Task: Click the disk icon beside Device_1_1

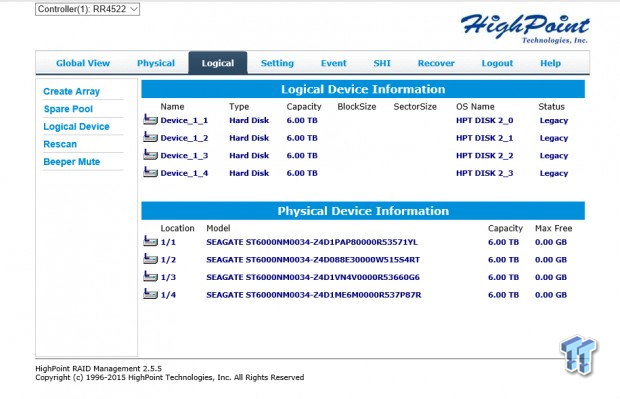Action: click(x=150, y=119)
